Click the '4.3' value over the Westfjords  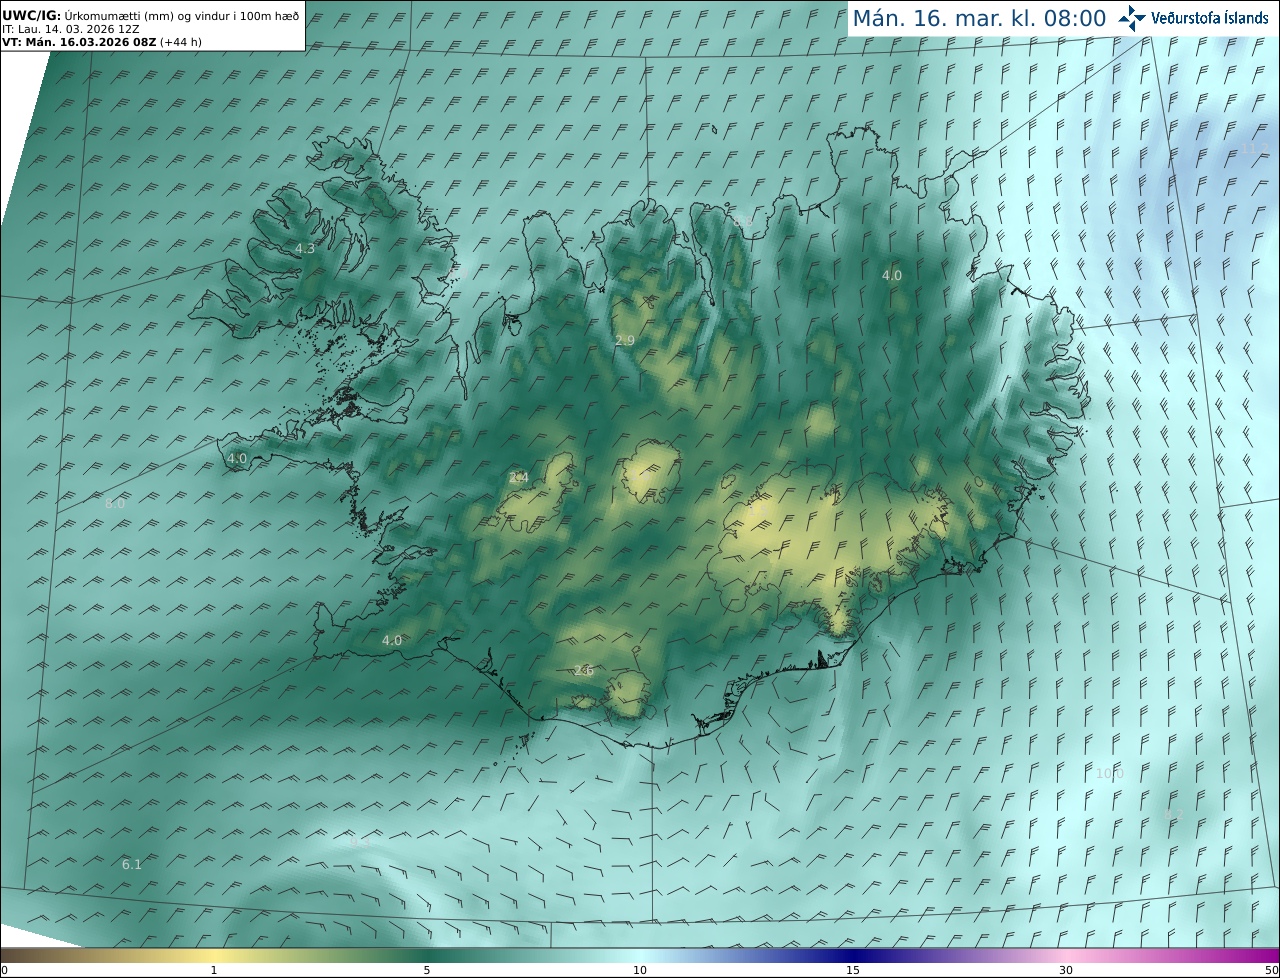pos(305,248)
